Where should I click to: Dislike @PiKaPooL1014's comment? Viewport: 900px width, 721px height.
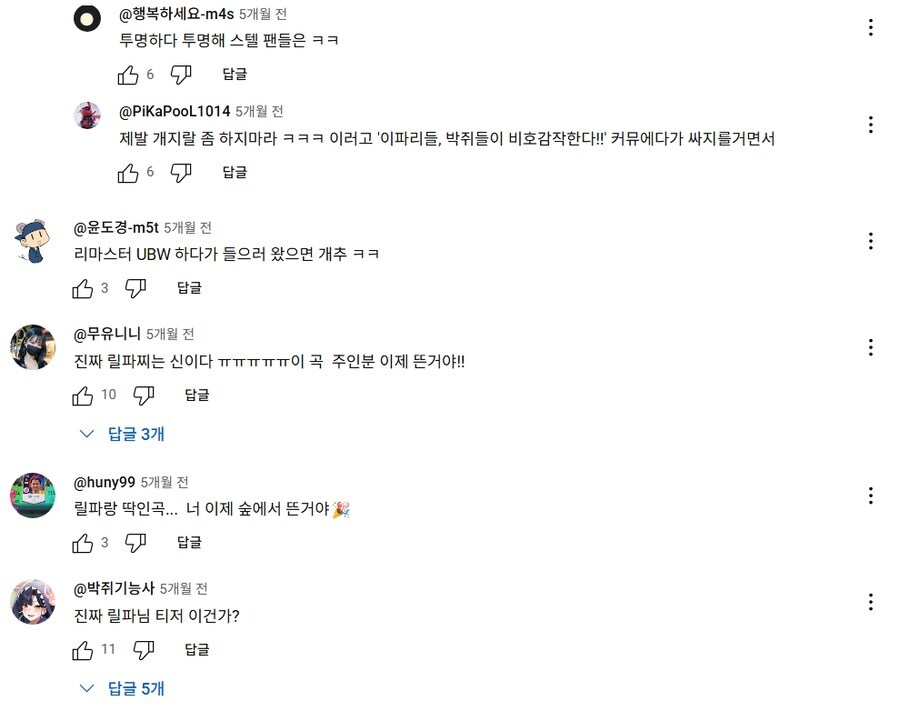(181, 172)
